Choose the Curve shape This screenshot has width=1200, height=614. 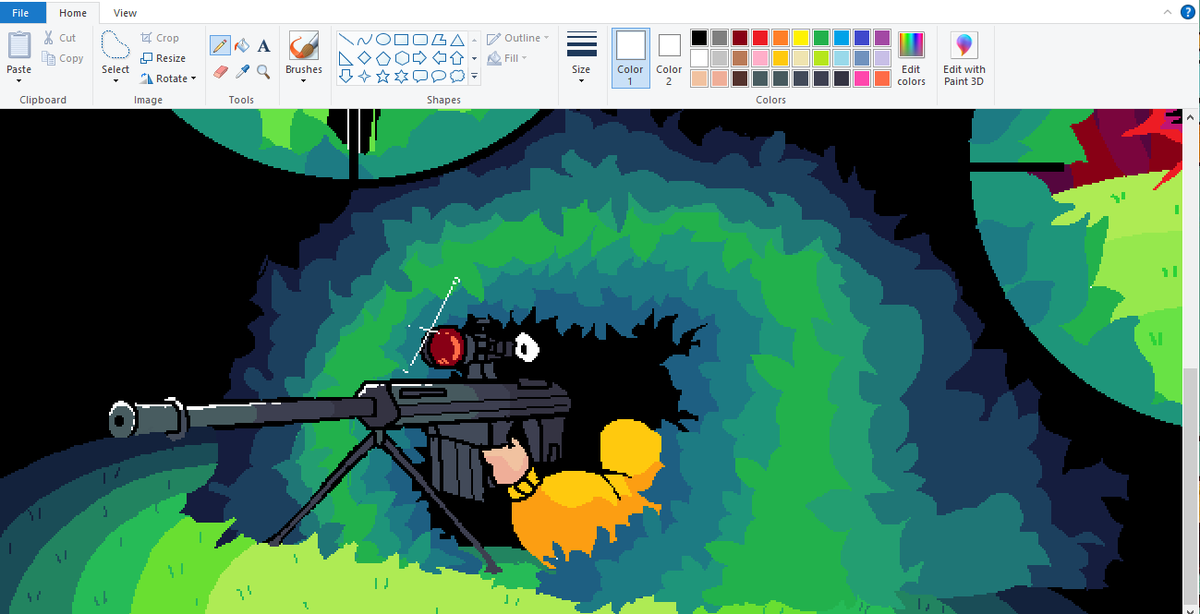[x=364, y=40]
